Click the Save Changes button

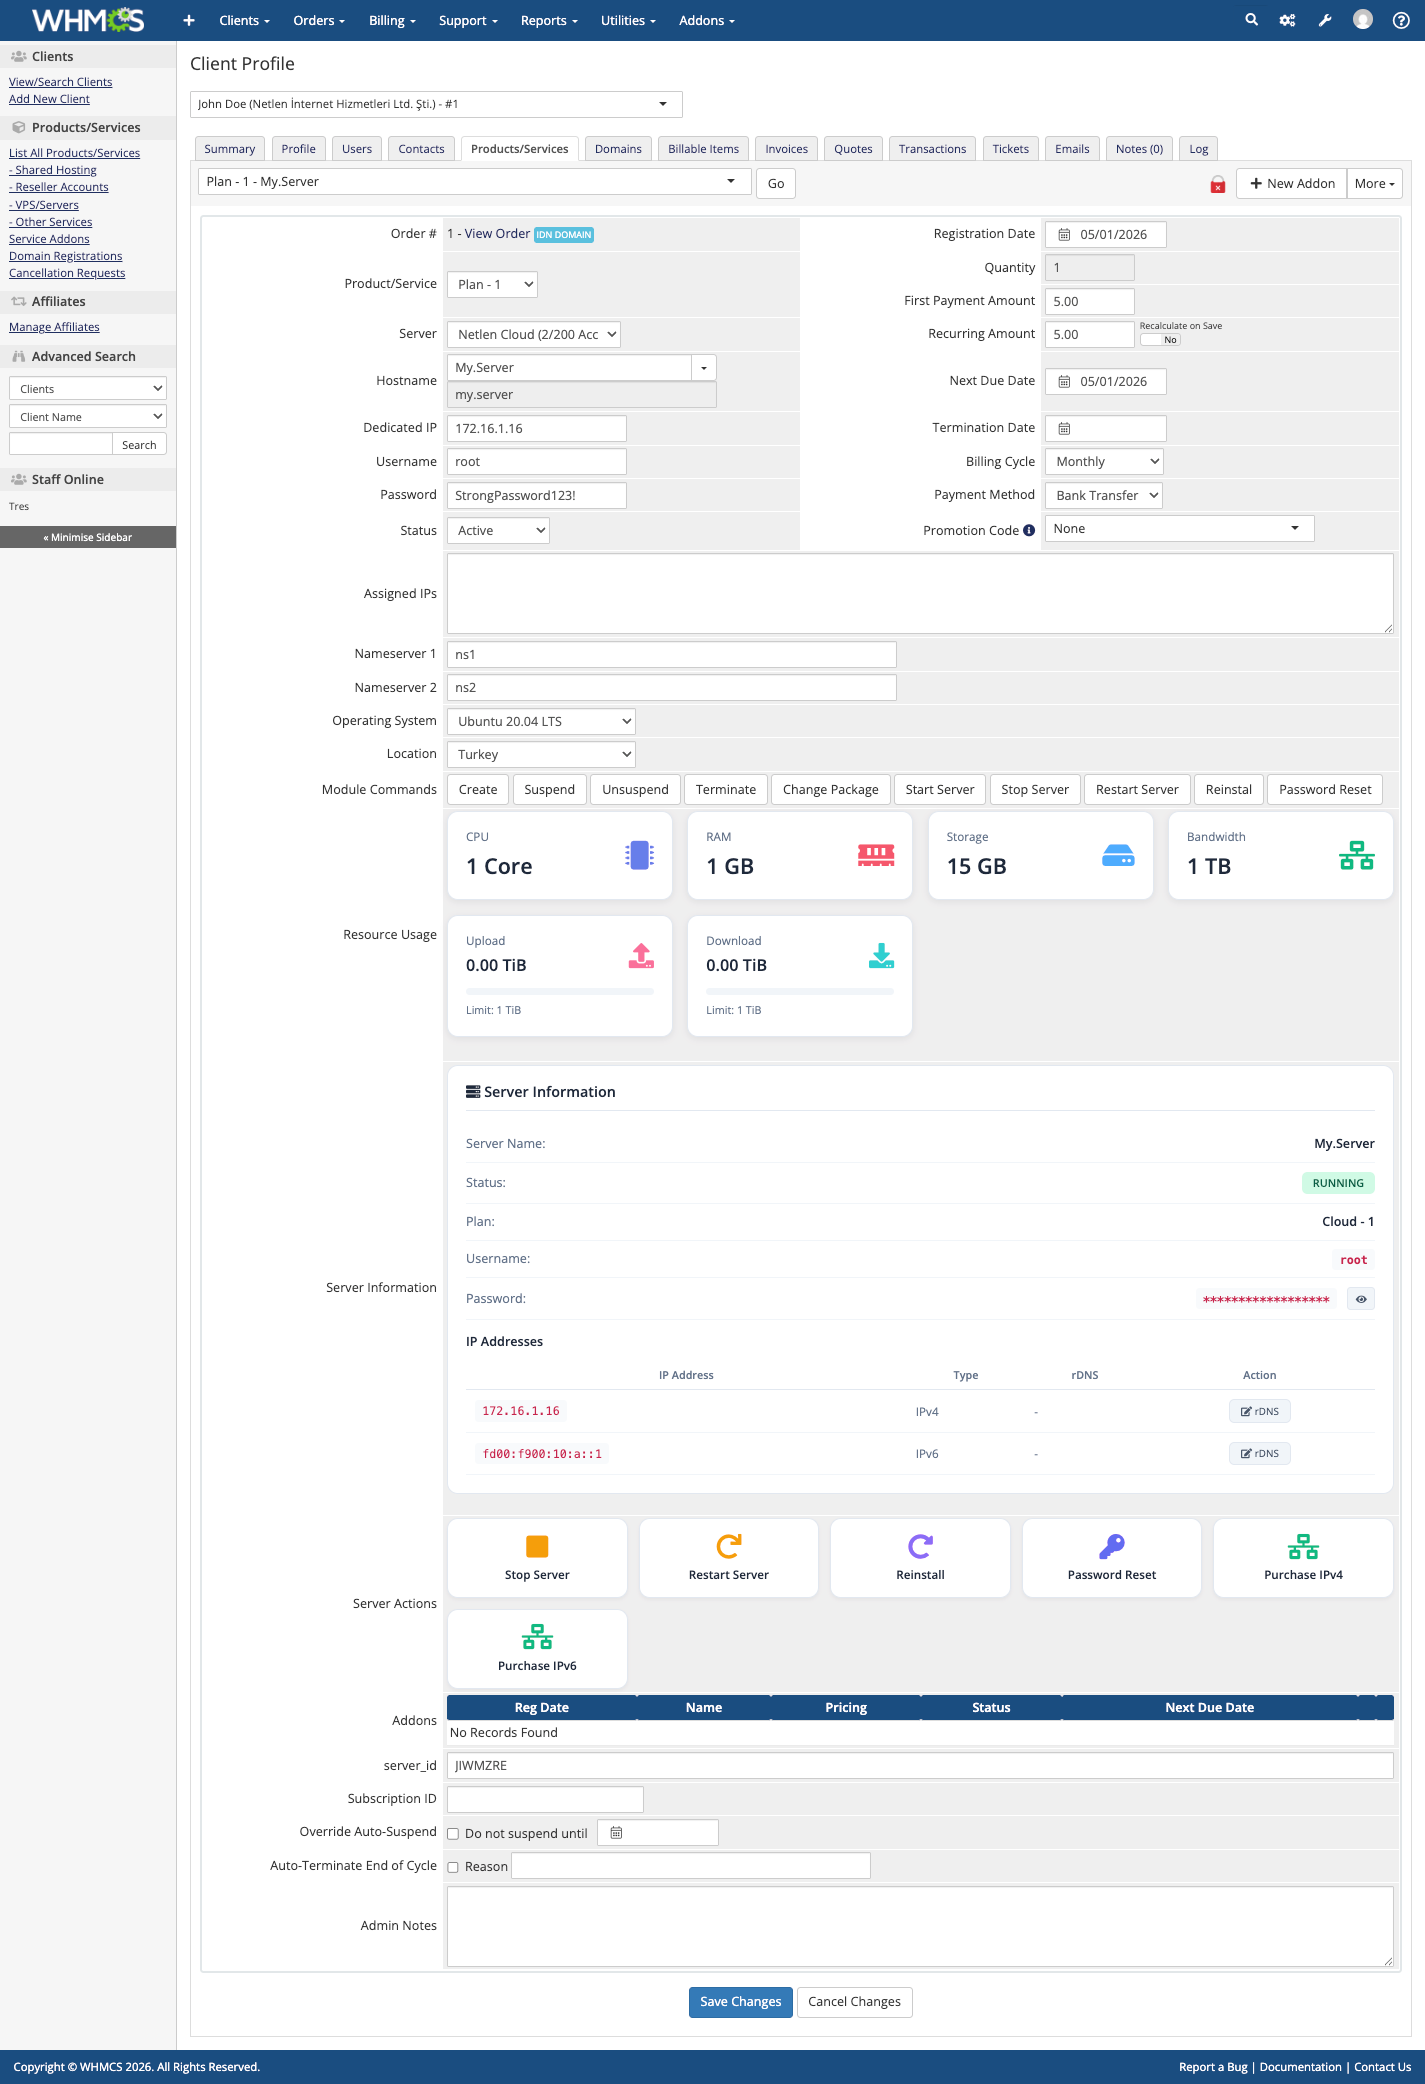pos(740,2001)
